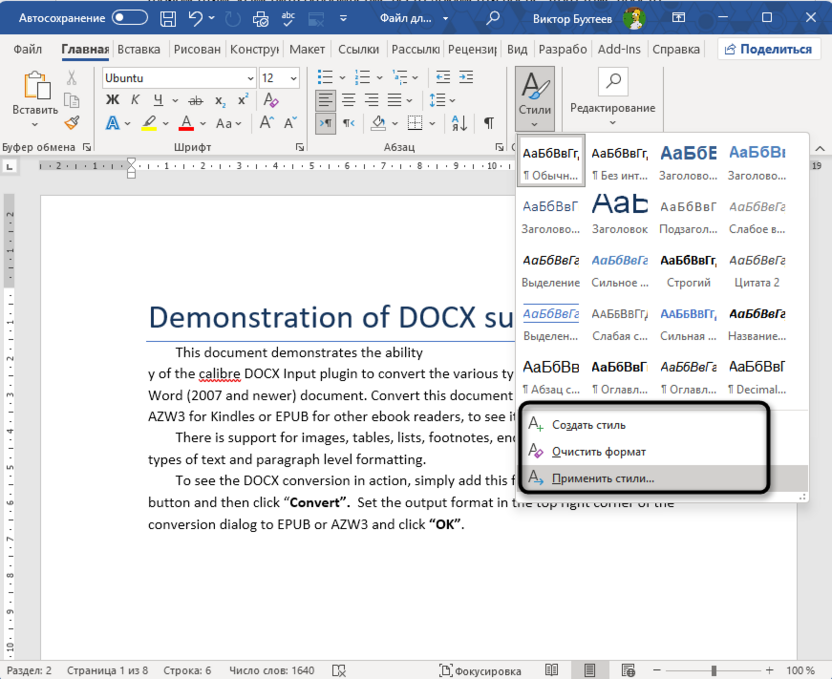
Task: Toggle bold formatting with the Ж icon
Action: click(113, 100)
